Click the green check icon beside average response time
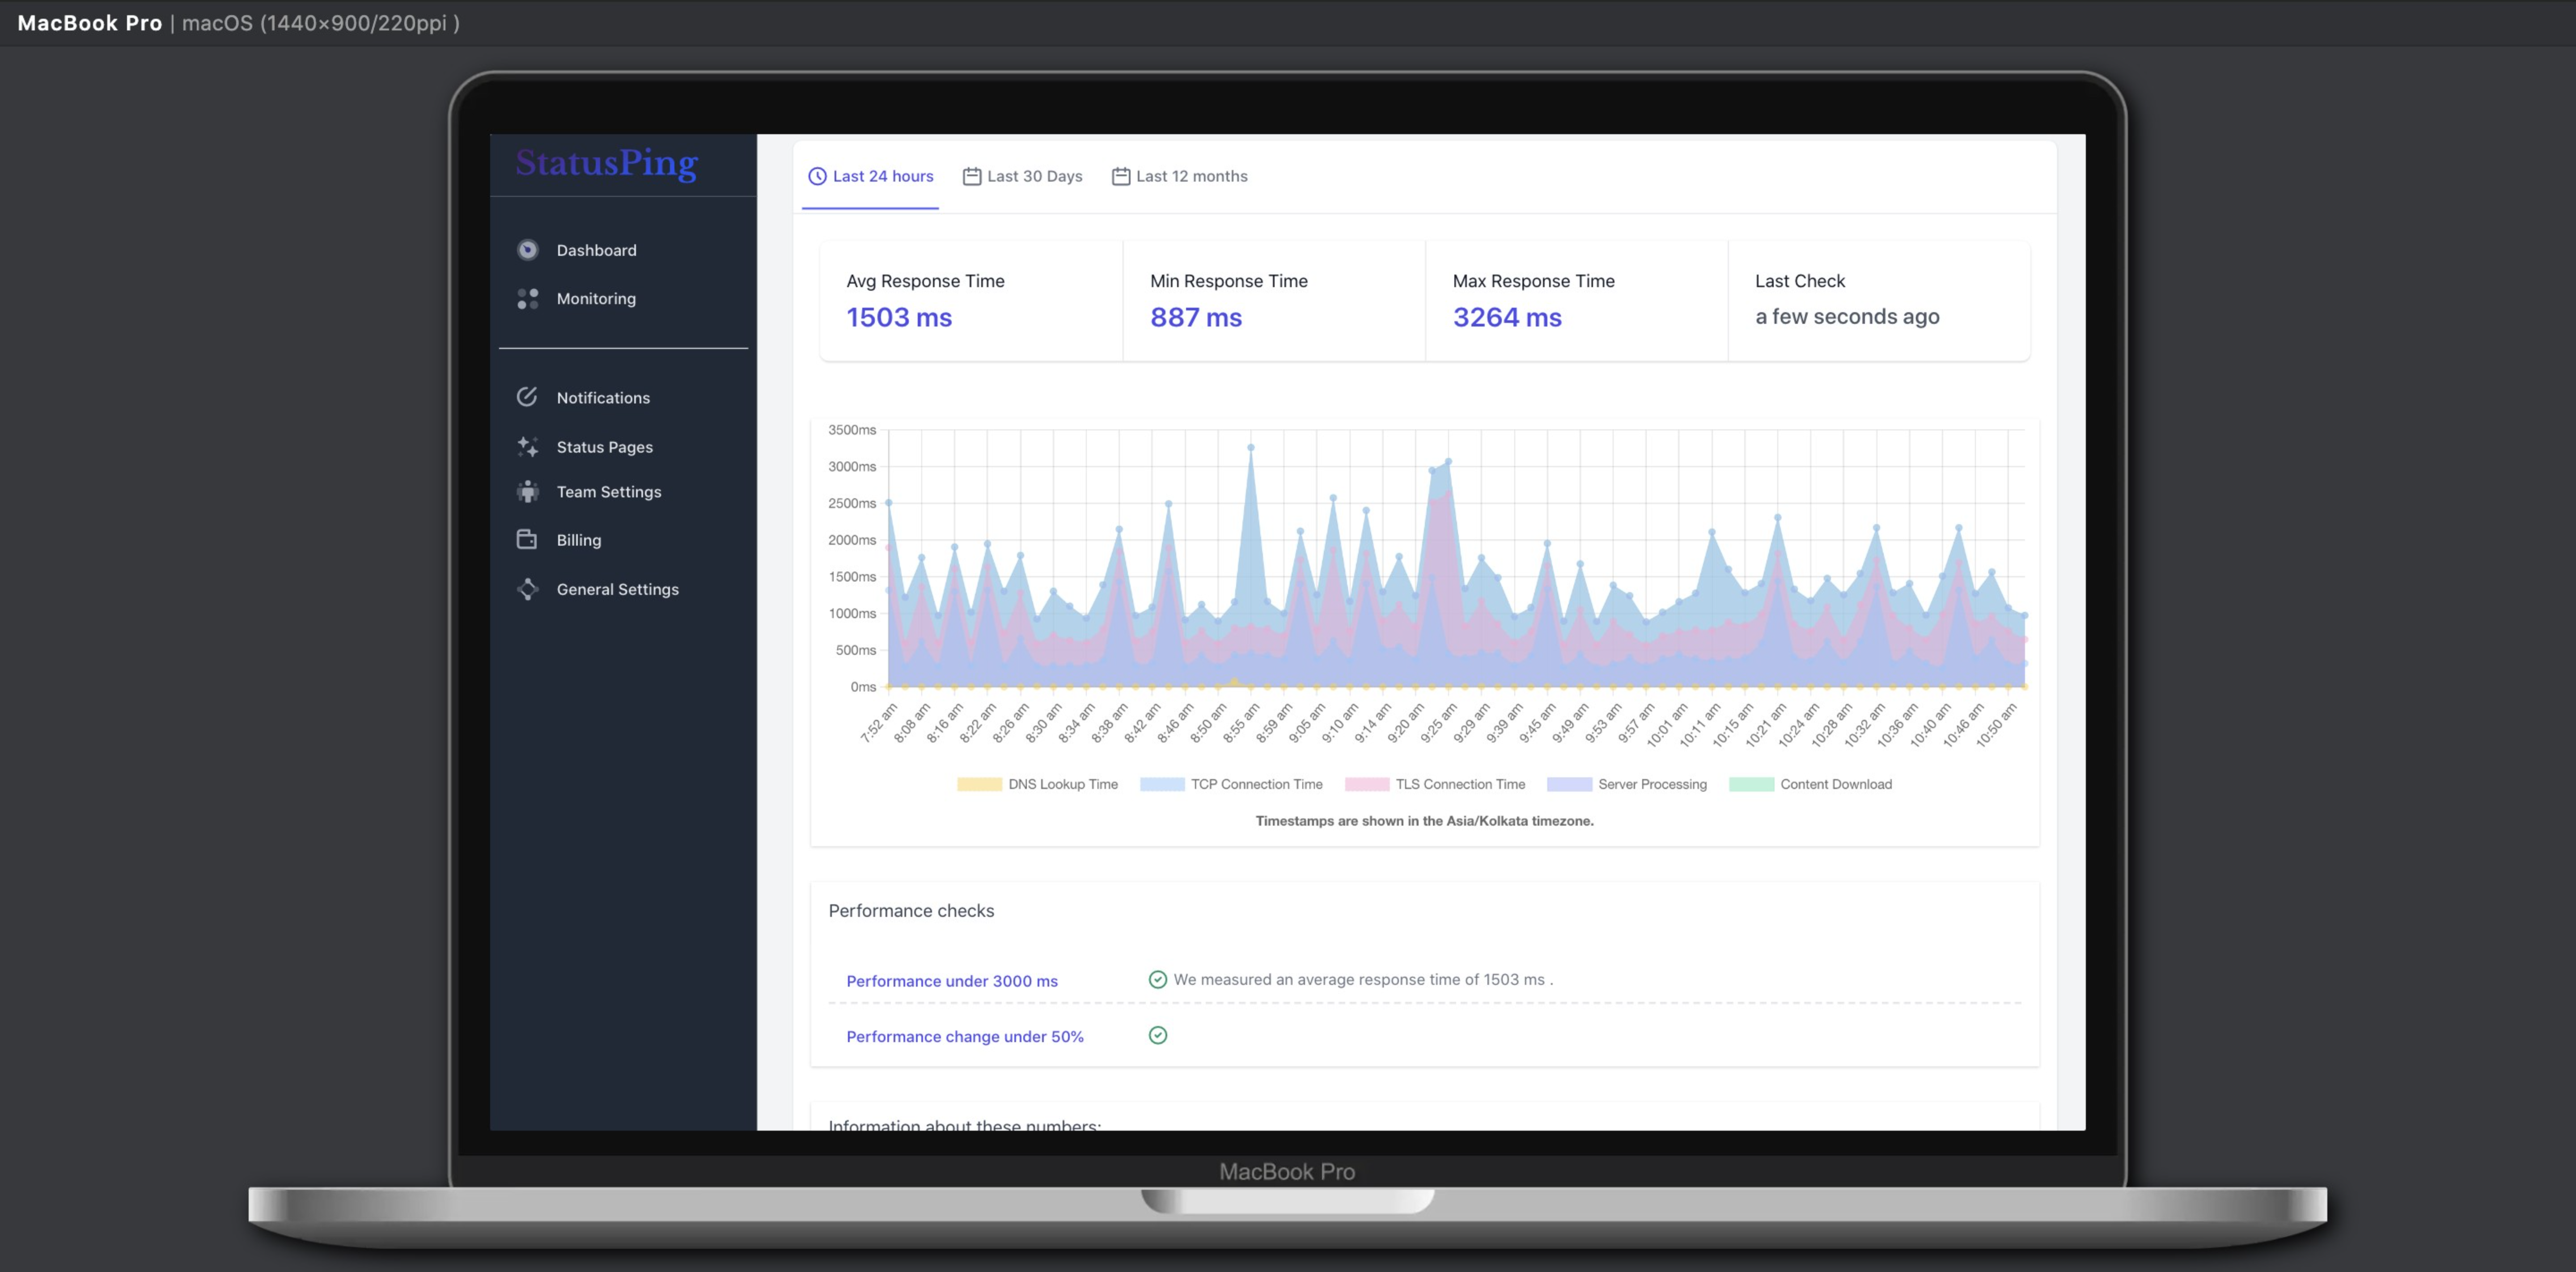This screenshot has height=1272, width=2576. [x=1157, y=979]
